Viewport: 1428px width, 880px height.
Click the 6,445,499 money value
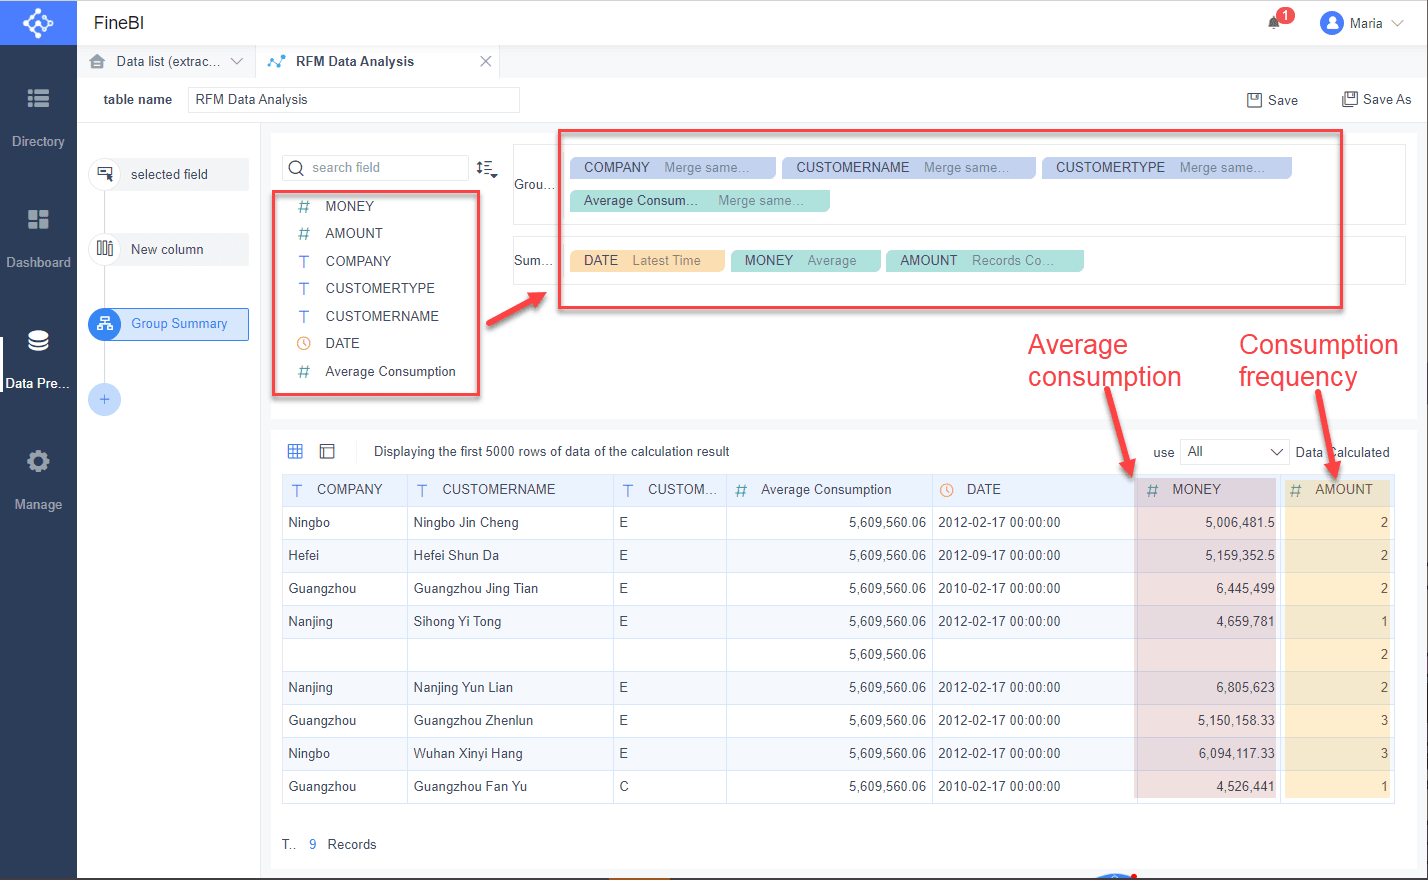pyautogui.click(x=1245, y=589)
